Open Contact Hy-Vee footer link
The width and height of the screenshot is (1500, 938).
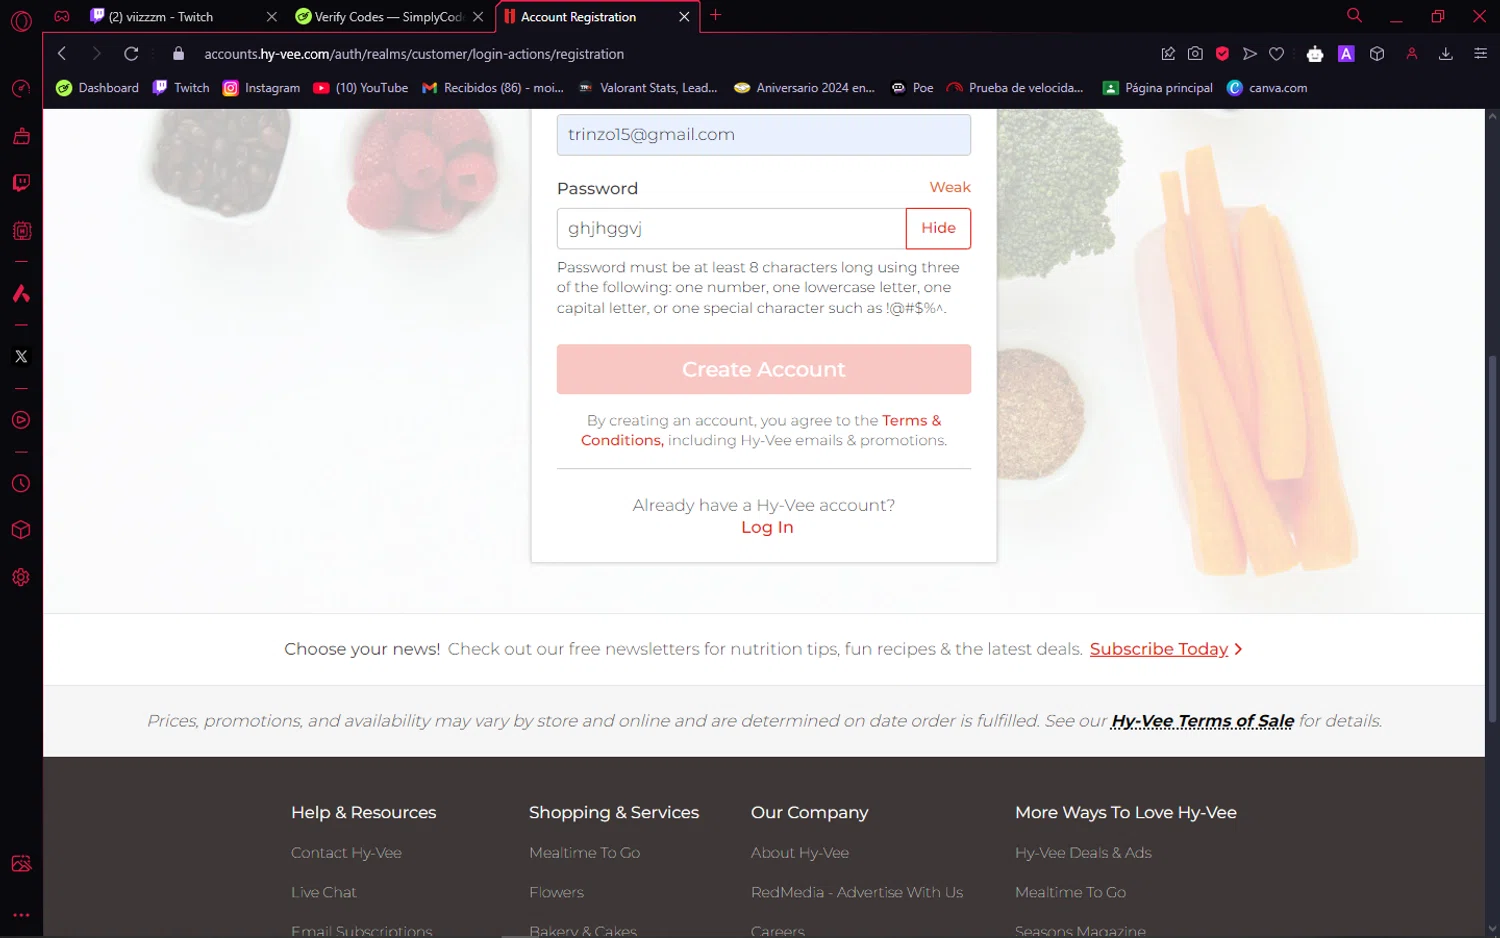pos(346,853)
